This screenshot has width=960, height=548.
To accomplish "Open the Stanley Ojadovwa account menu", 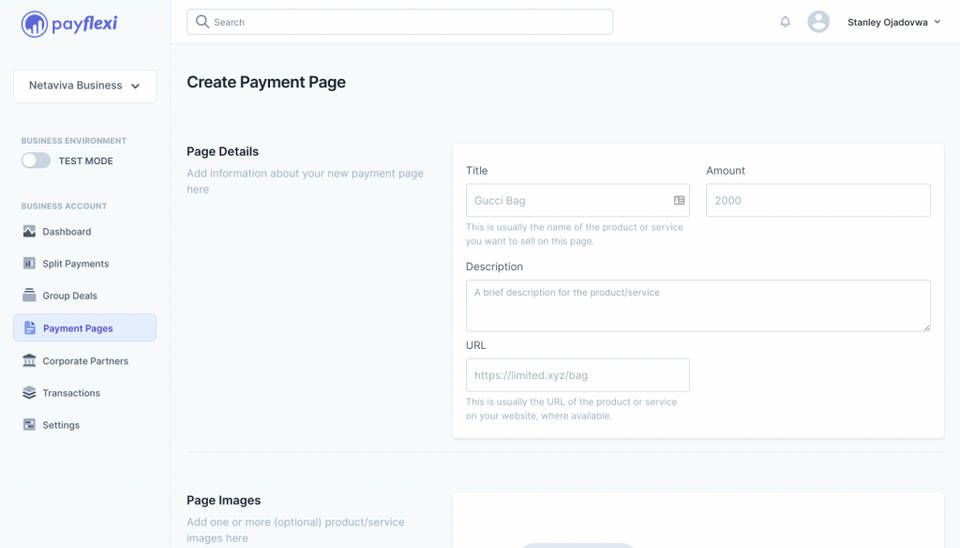I will (893, 22).
